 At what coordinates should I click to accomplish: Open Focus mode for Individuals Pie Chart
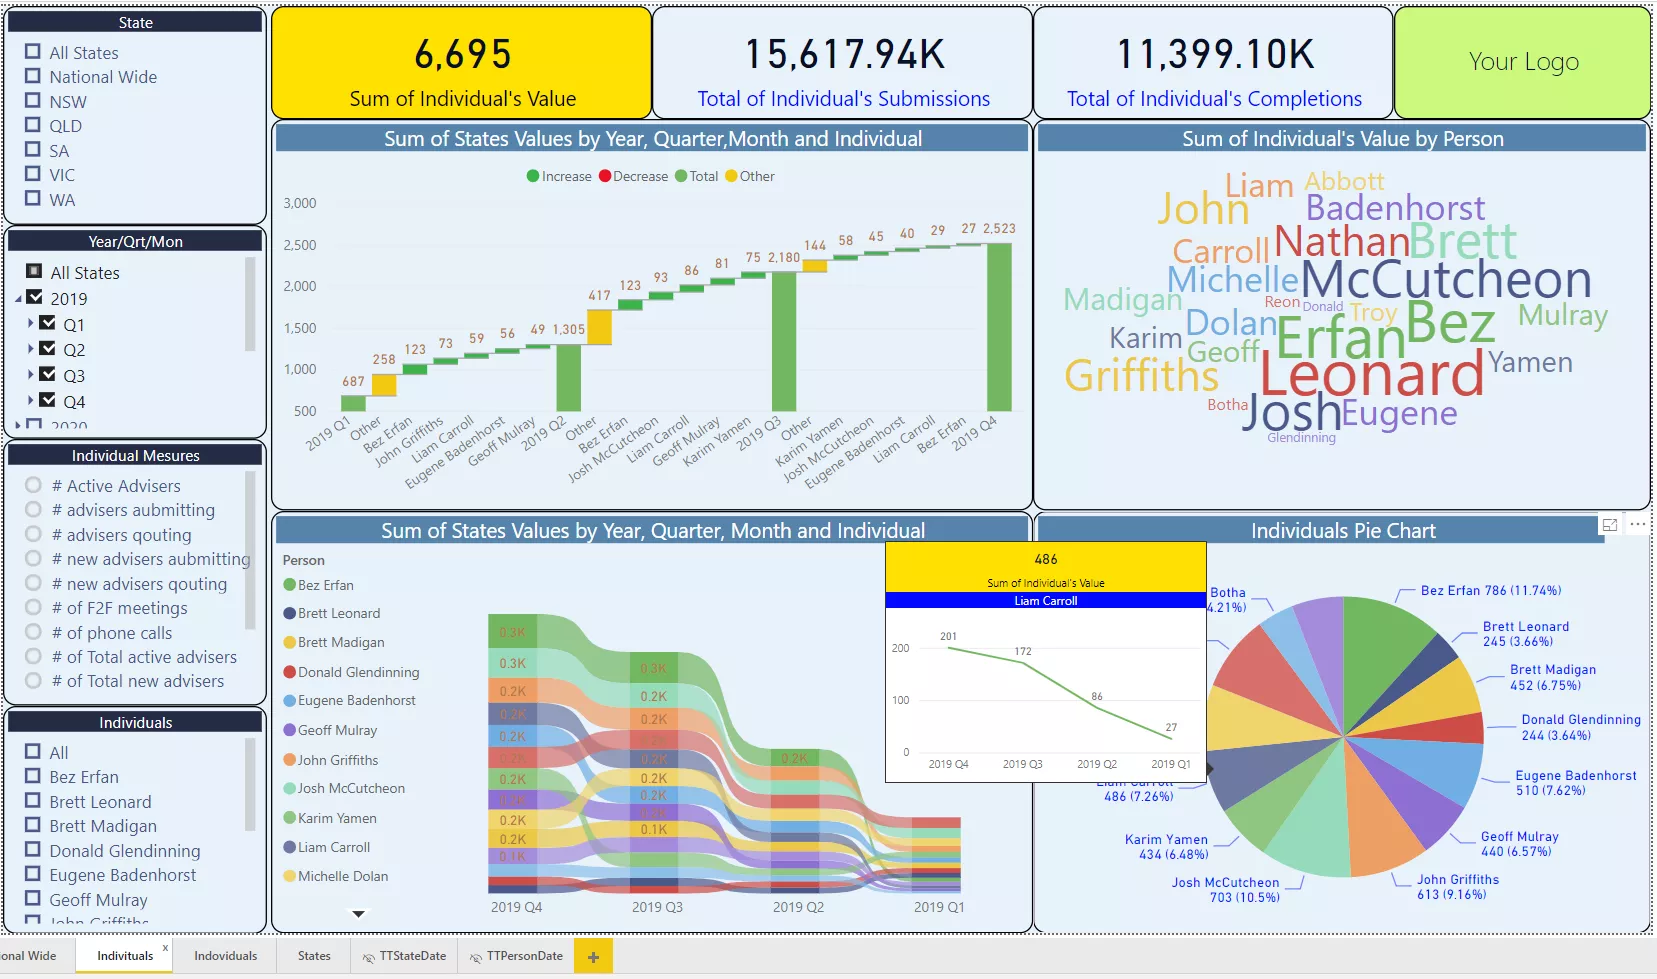point(1609,525)
